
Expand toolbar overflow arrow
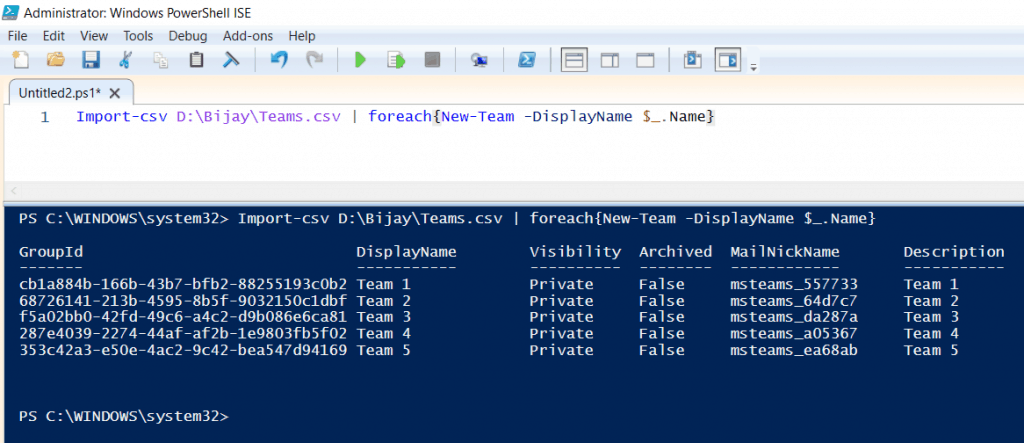[753, 67]
